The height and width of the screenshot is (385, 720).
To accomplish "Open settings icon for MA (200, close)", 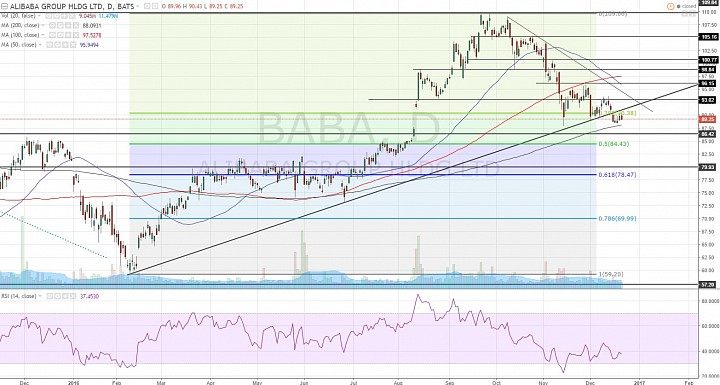I will coord(60,25).
